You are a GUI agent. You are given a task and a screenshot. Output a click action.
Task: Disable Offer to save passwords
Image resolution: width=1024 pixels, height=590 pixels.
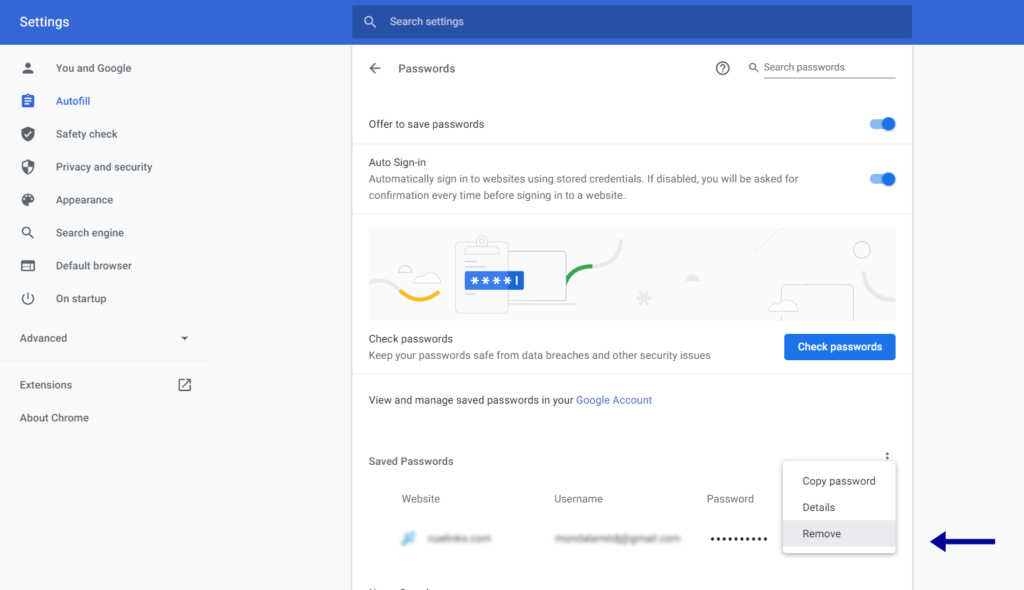[x=882, y=123]
